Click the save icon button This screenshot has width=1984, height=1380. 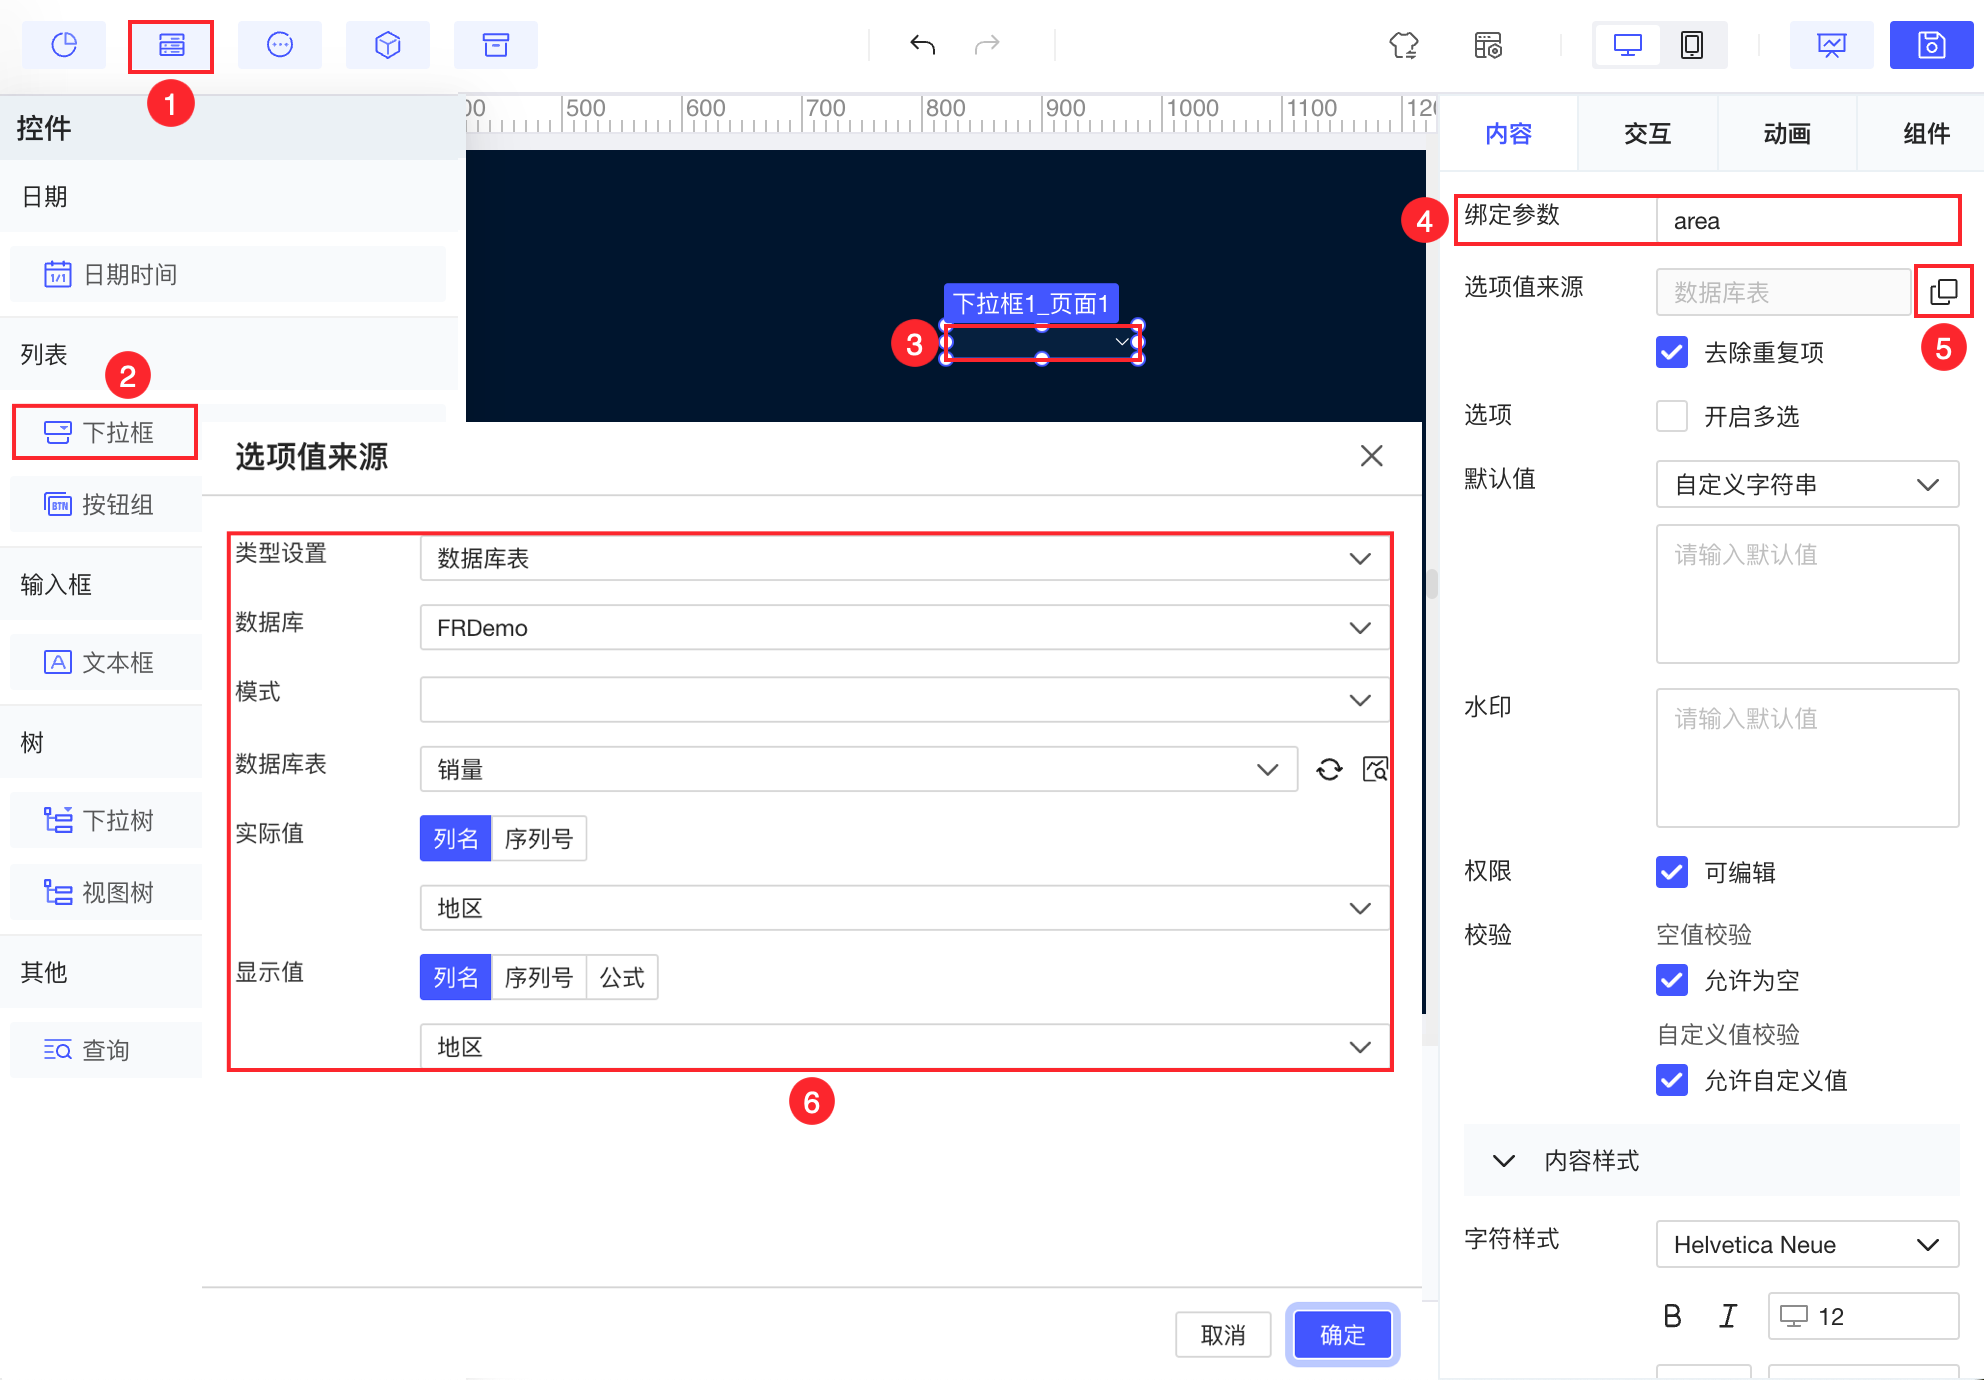click(1930, 45)
